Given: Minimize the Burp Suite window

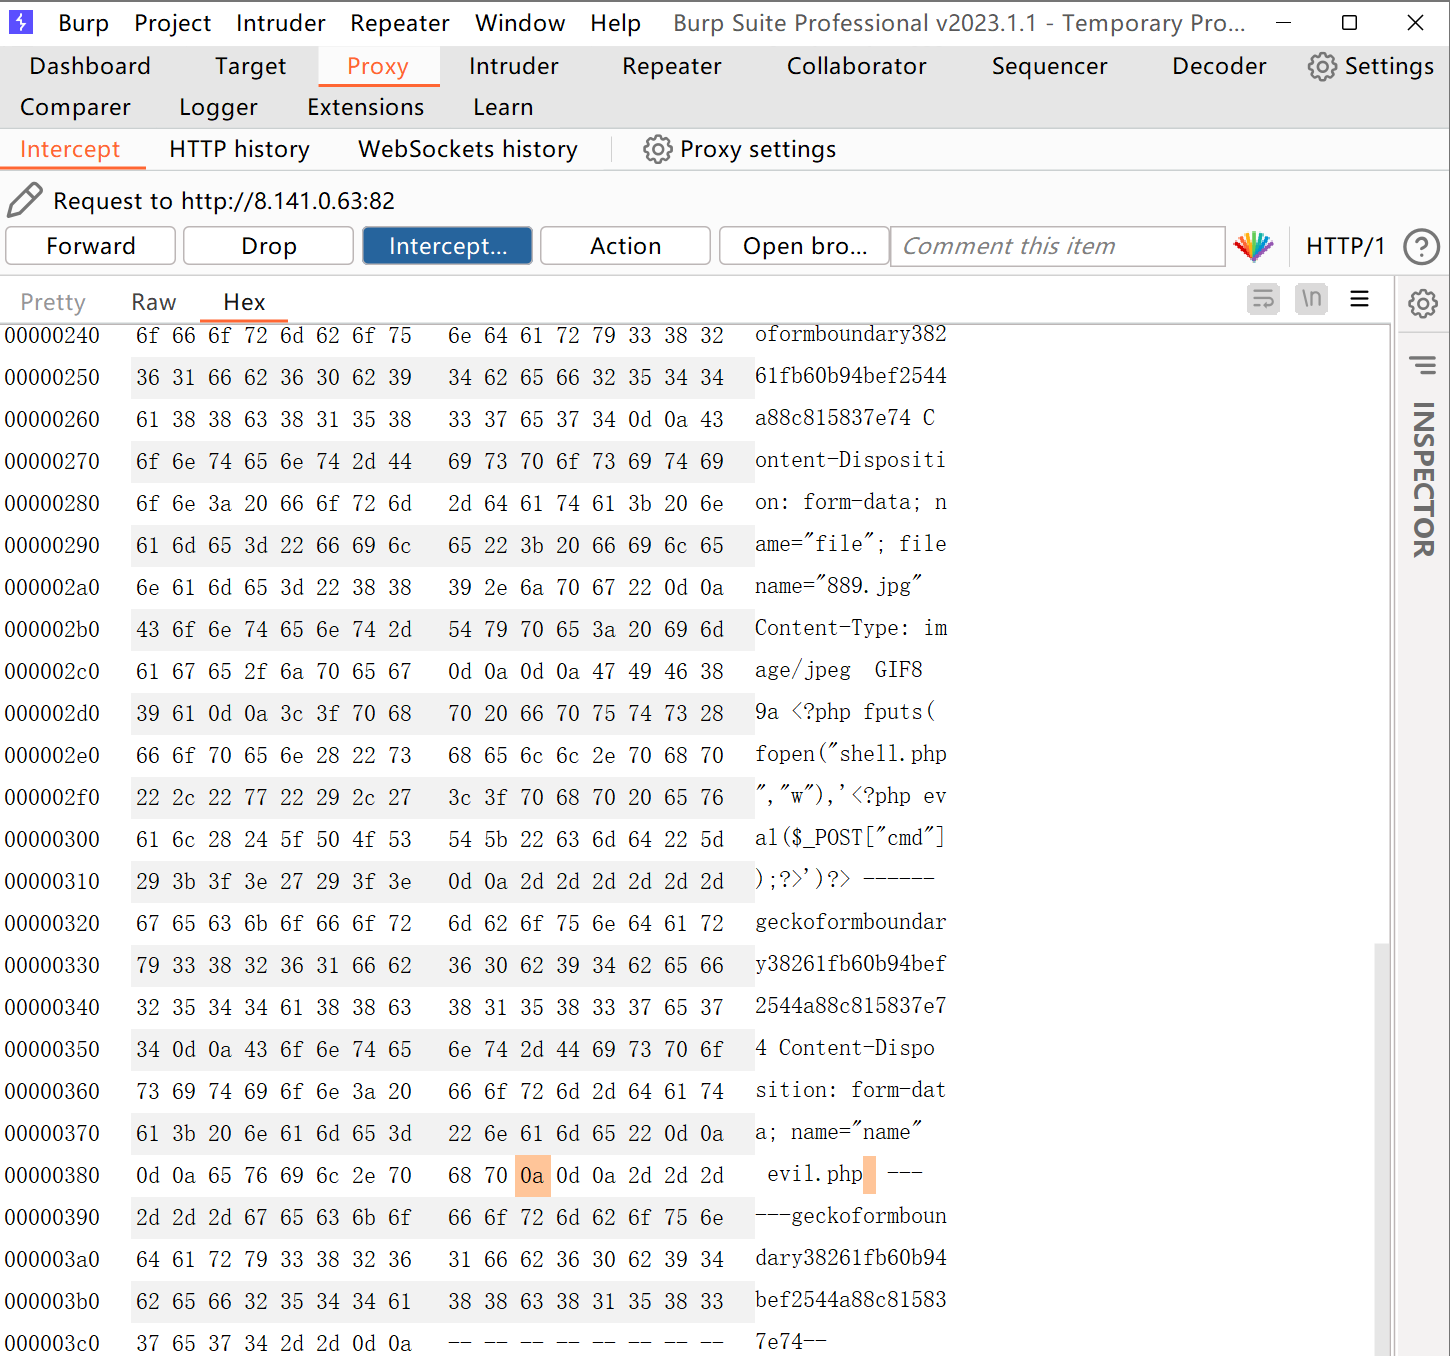Looking at the screenshot, I should point(1283,23).
